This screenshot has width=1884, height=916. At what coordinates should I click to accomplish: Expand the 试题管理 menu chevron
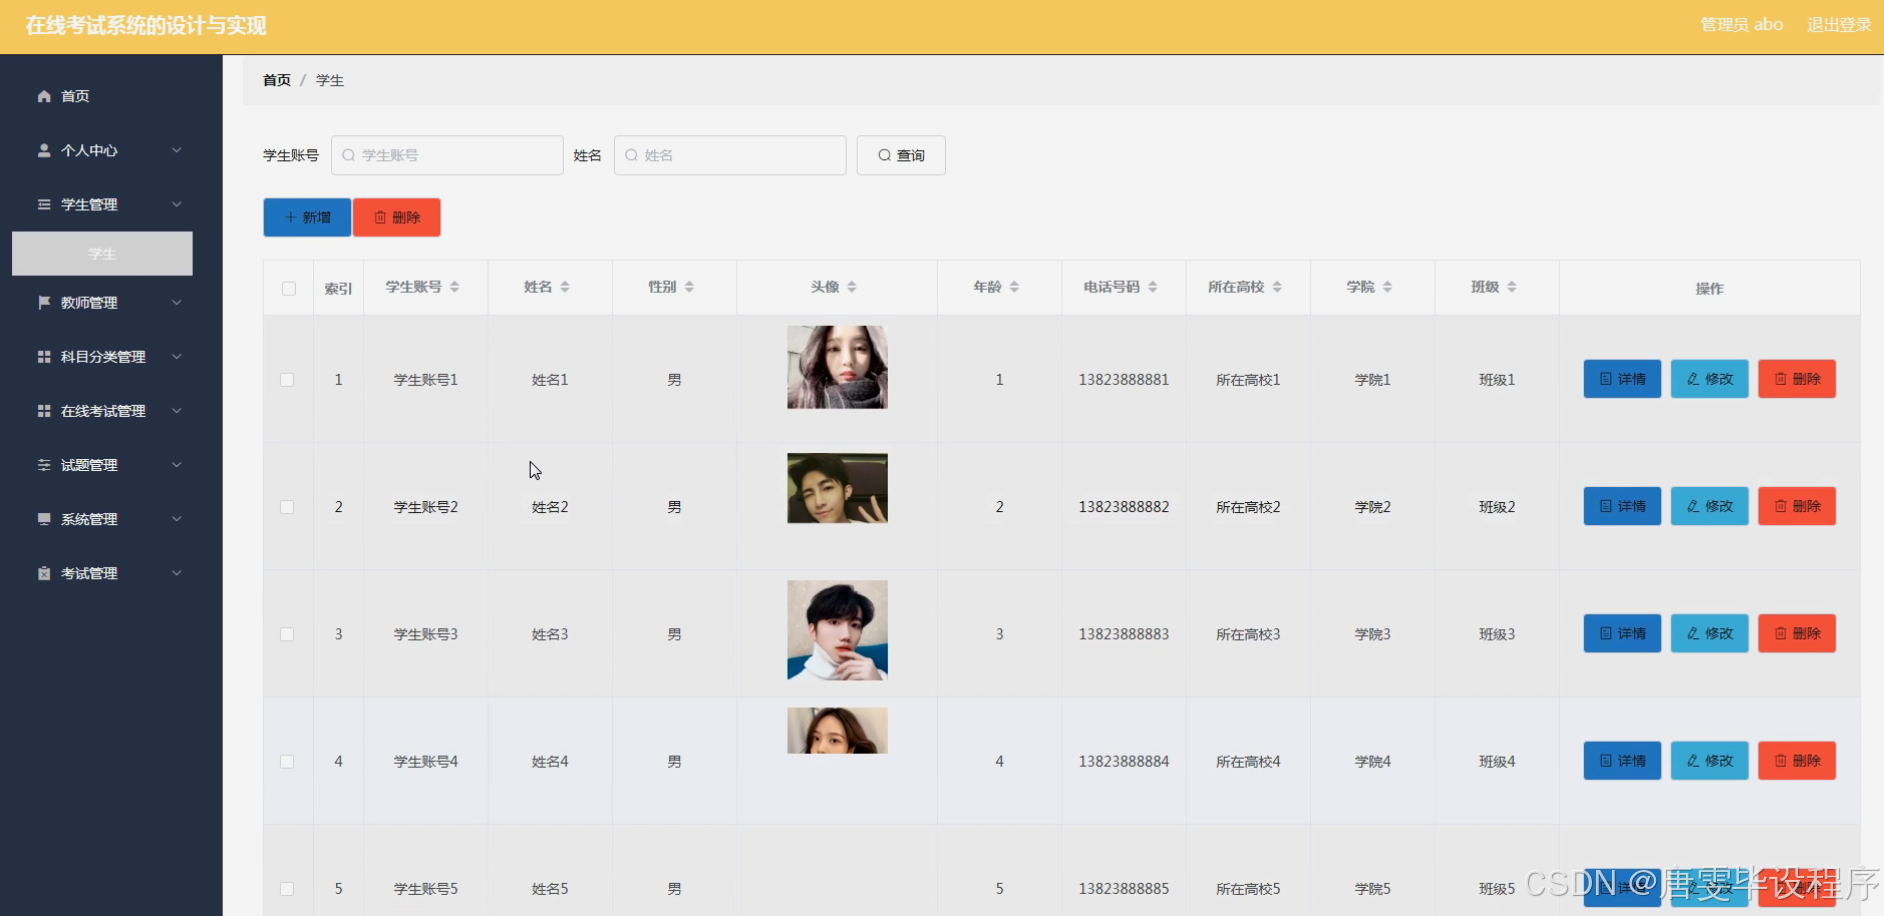click(176, 464)
